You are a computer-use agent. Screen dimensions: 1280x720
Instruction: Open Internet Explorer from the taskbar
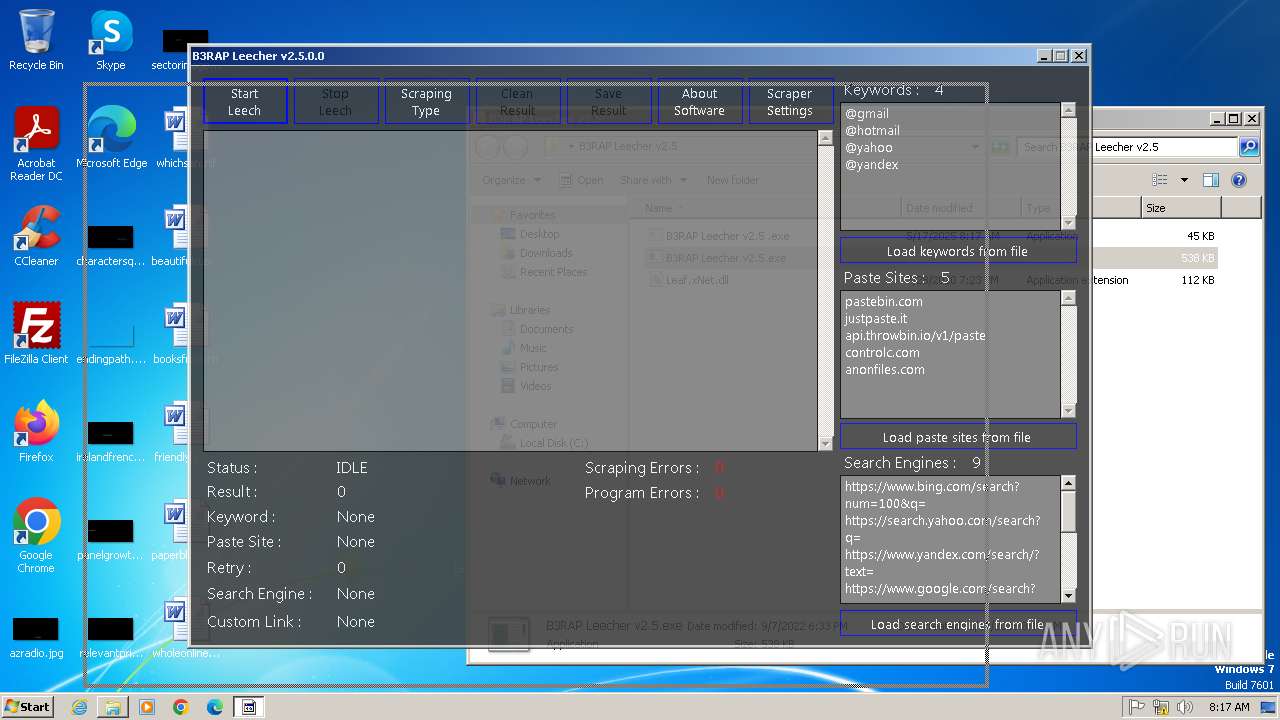coord(79,707)
